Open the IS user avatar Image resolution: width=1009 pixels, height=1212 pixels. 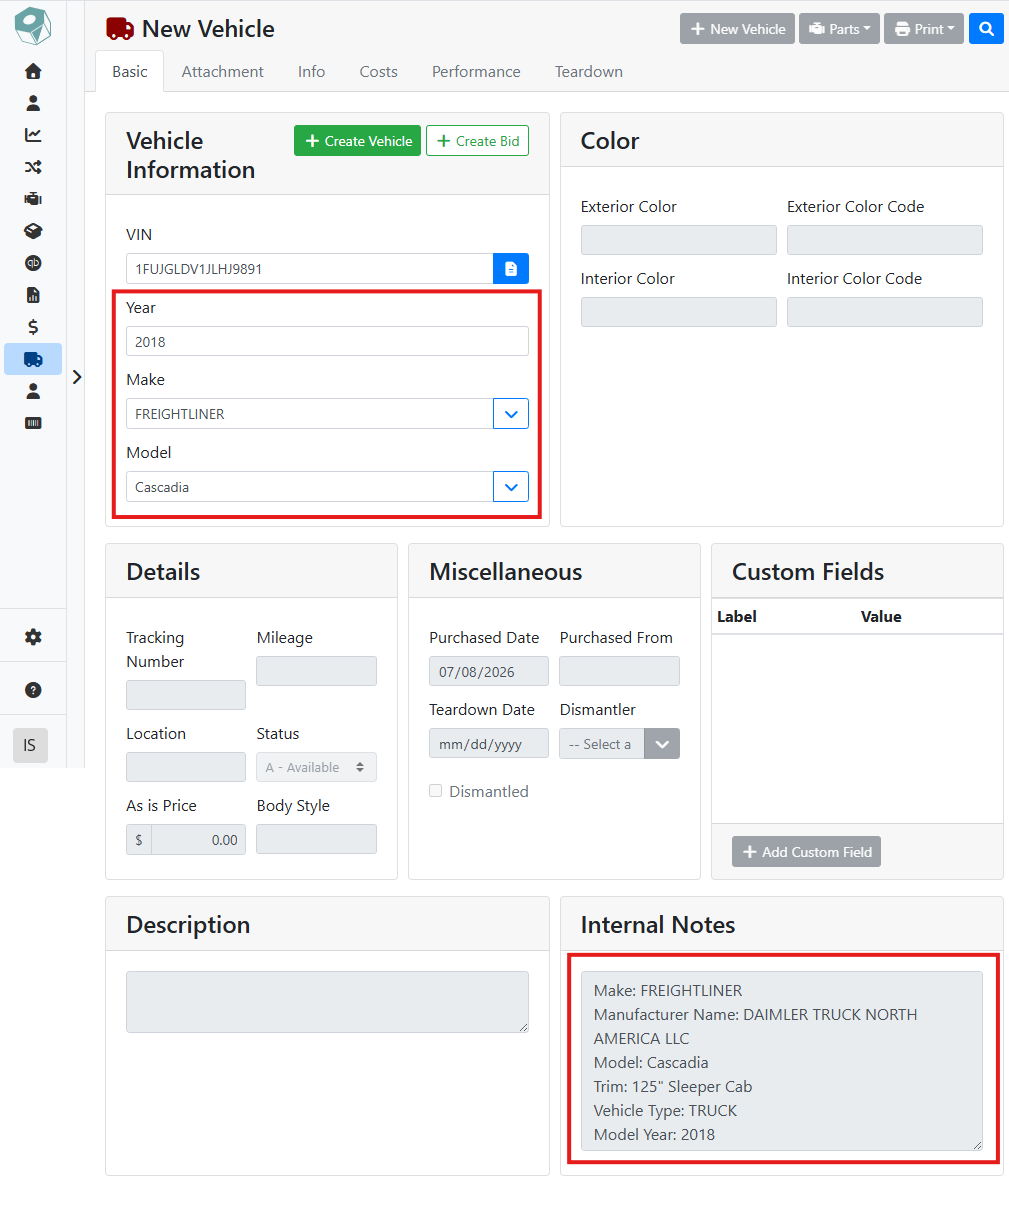click(30, 745)
